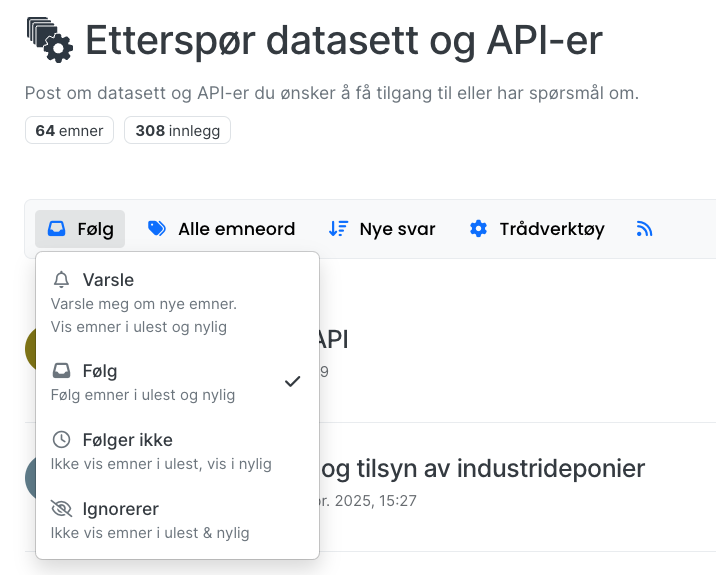
Task: Click the checkmark next to Følg
Action: 292,381
